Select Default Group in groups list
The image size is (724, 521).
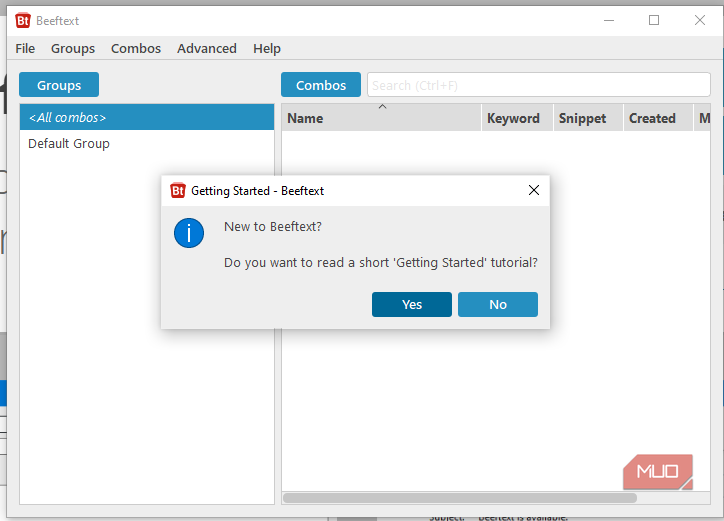[147, 144]
